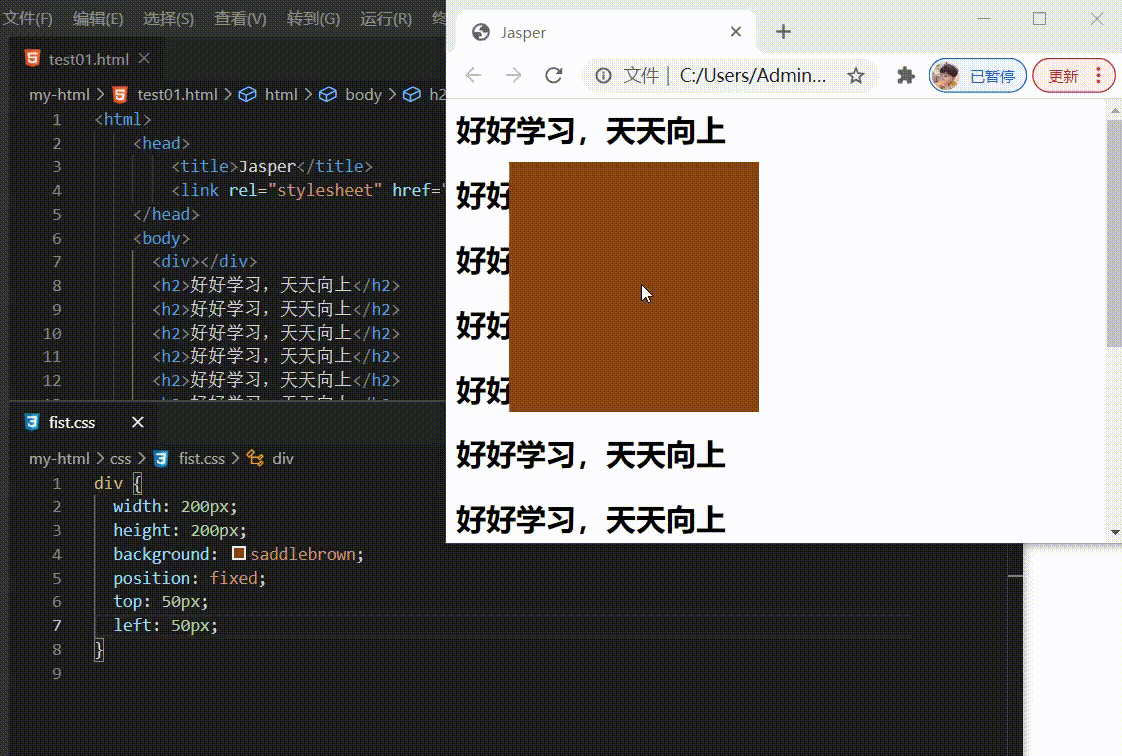Open the 查看(V) menu

coord(240,19)
